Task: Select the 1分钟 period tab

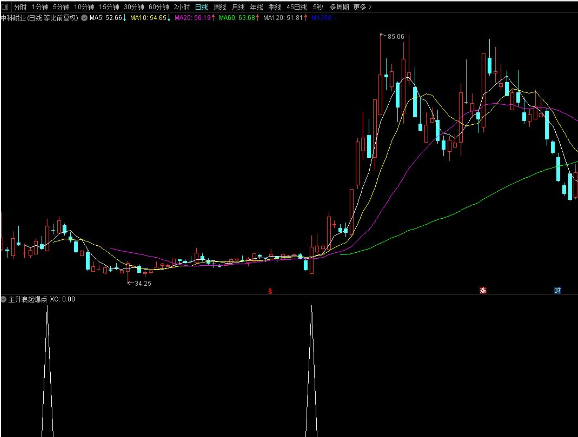Action: (x=39, y=7)
